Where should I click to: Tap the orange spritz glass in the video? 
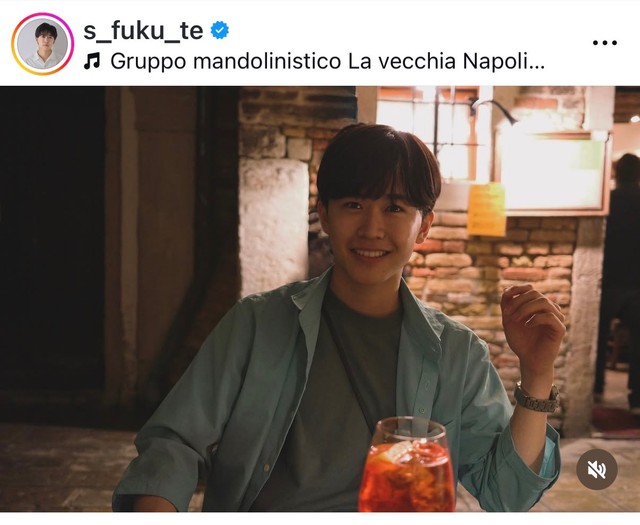pos(407,465)
